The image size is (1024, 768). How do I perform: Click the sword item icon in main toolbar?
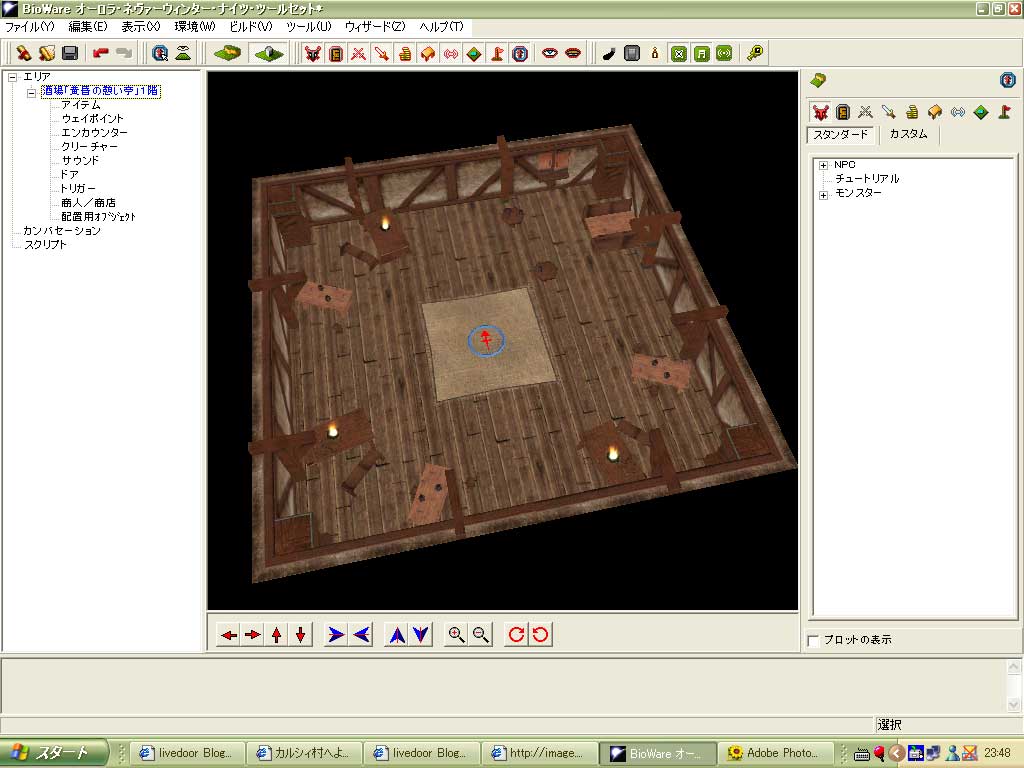pos(382,53)
